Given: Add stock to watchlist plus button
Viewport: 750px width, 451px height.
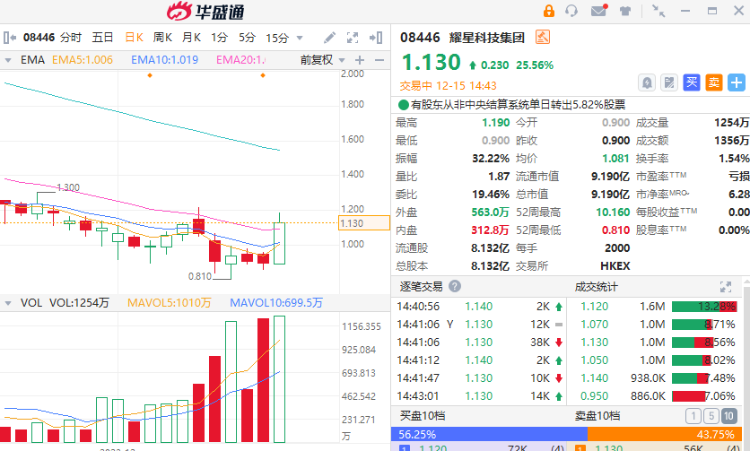Looking at the screenshot, I should click(736, 83).
